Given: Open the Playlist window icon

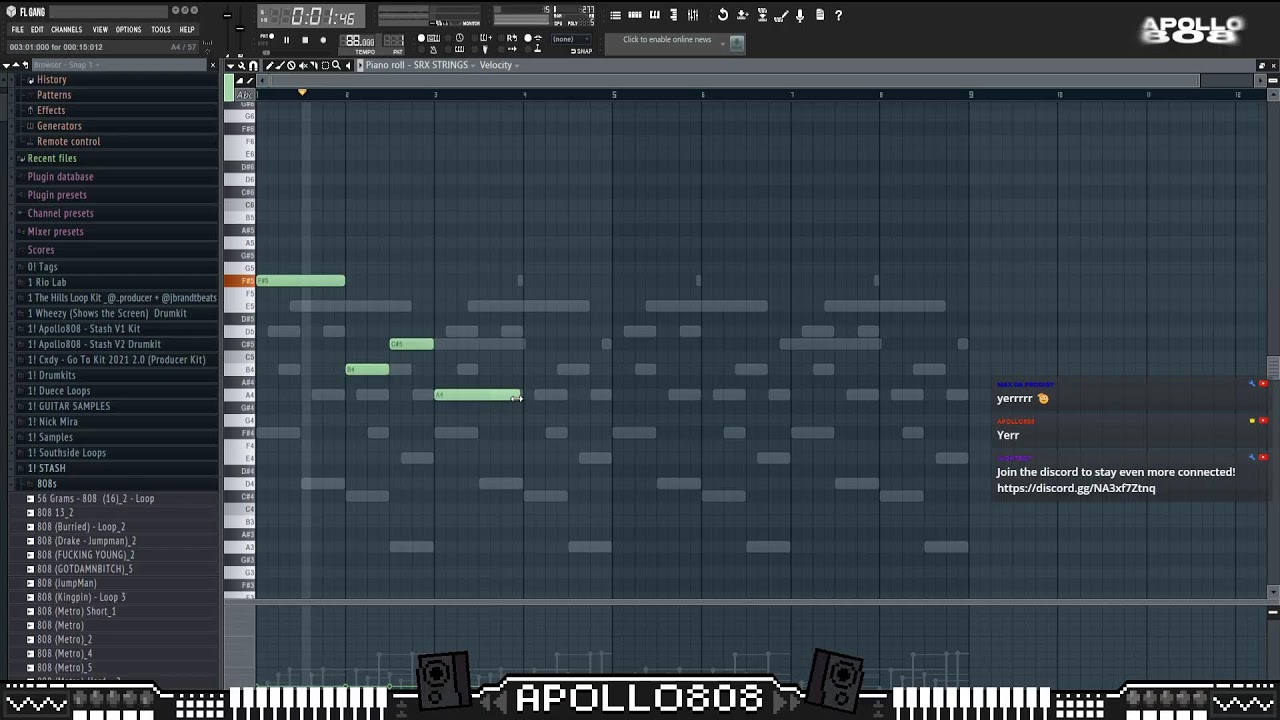Looking at the screenshot, I should (x=615, y=15).
